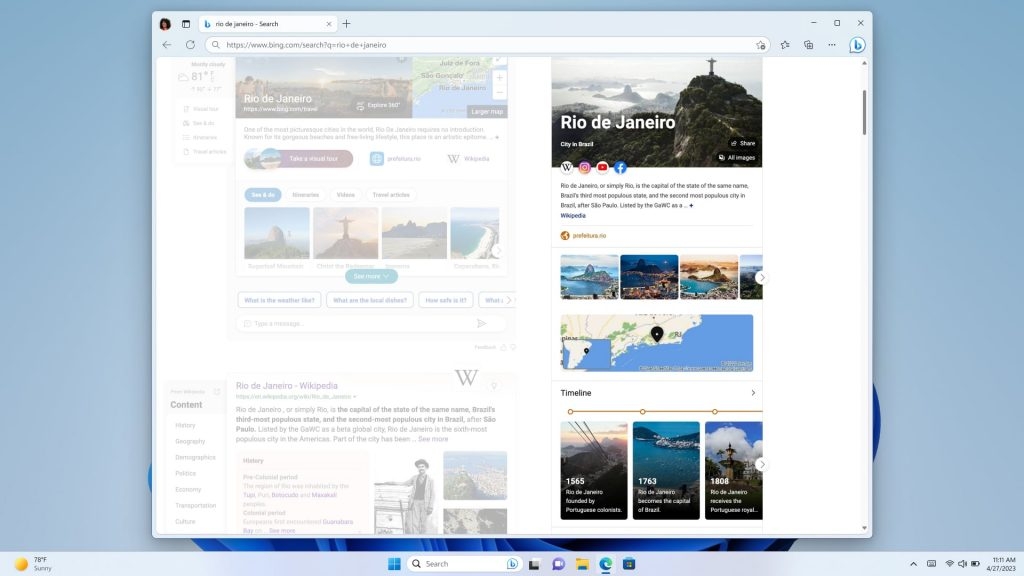Open Rio de Janeiro's Instagram profile icon

pyautogui.click(x=585, y=168)
